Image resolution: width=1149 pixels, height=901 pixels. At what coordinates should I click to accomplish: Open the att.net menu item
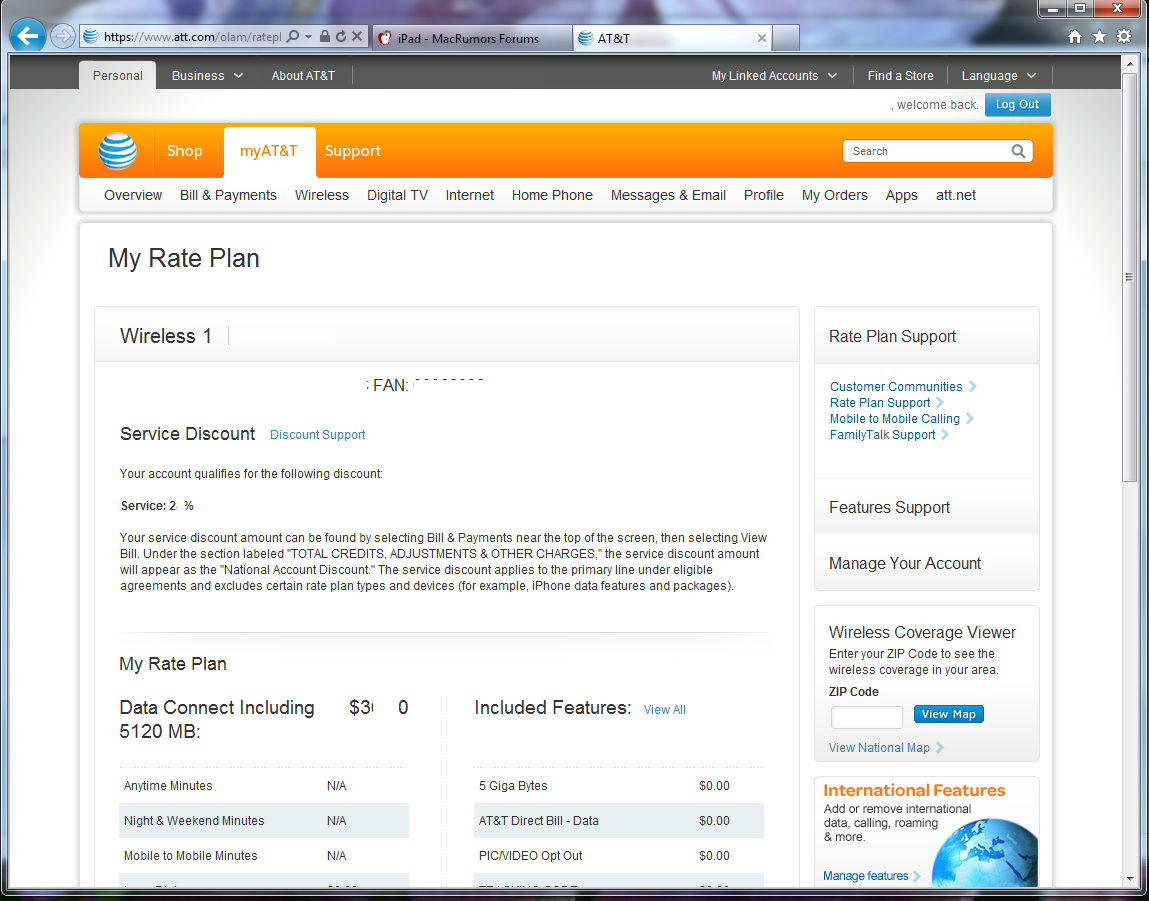(956, 195)
